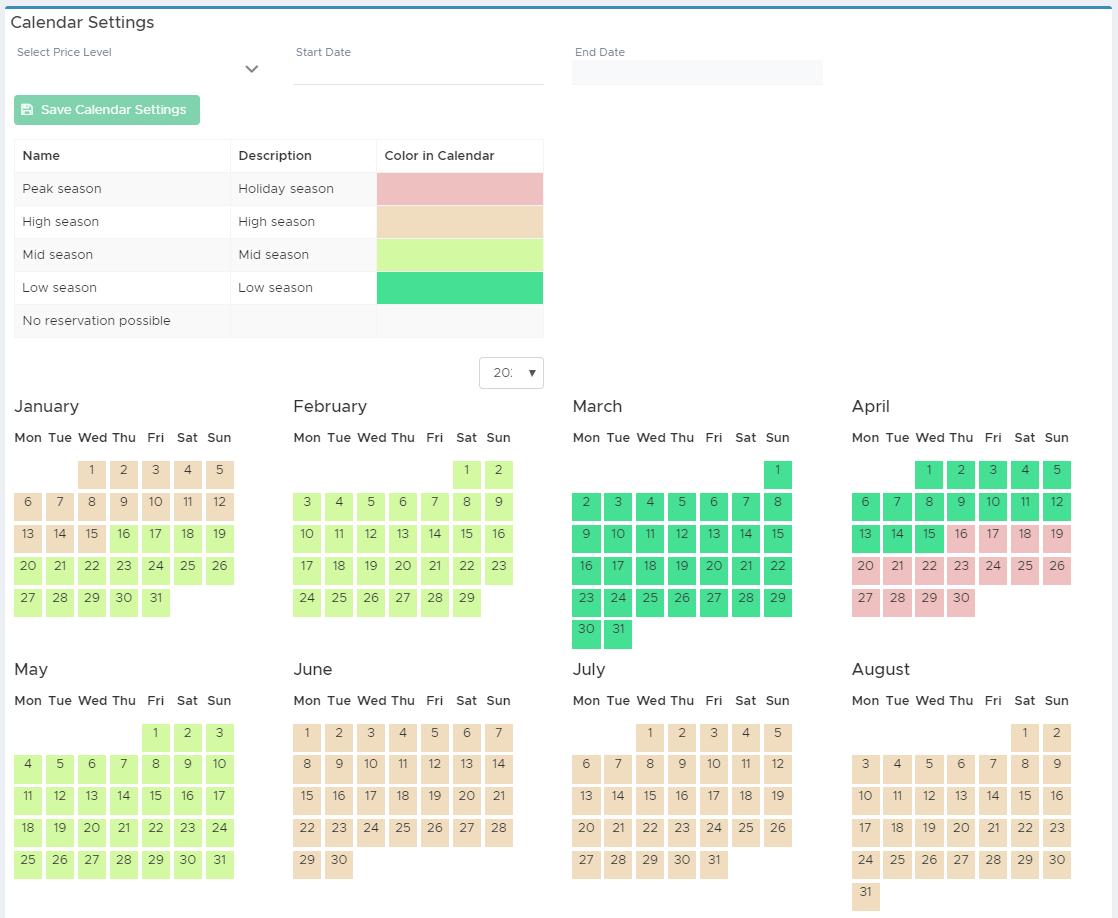The height and width of the screenshot is (918, 1118).
Task: Focus the End Date input field
Action: pyautogui.click(x=697, y=72)
